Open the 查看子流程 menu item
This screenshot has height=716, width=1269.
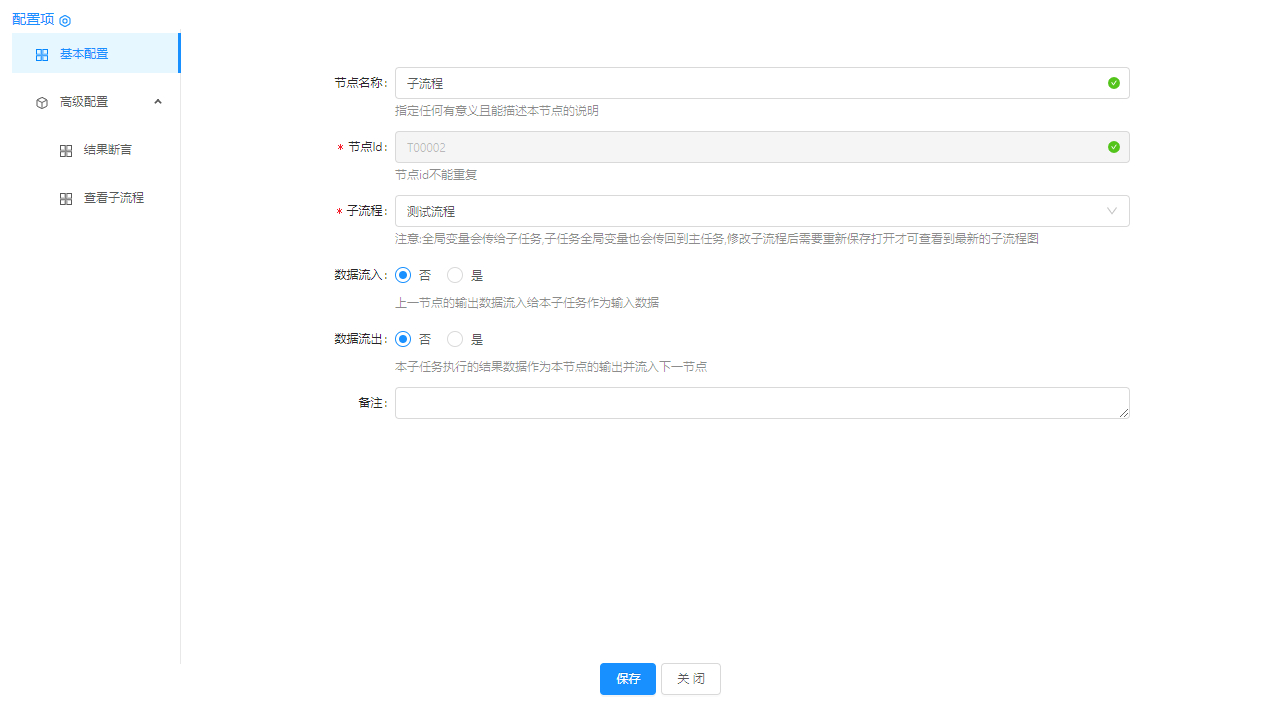tap(113, 198)
